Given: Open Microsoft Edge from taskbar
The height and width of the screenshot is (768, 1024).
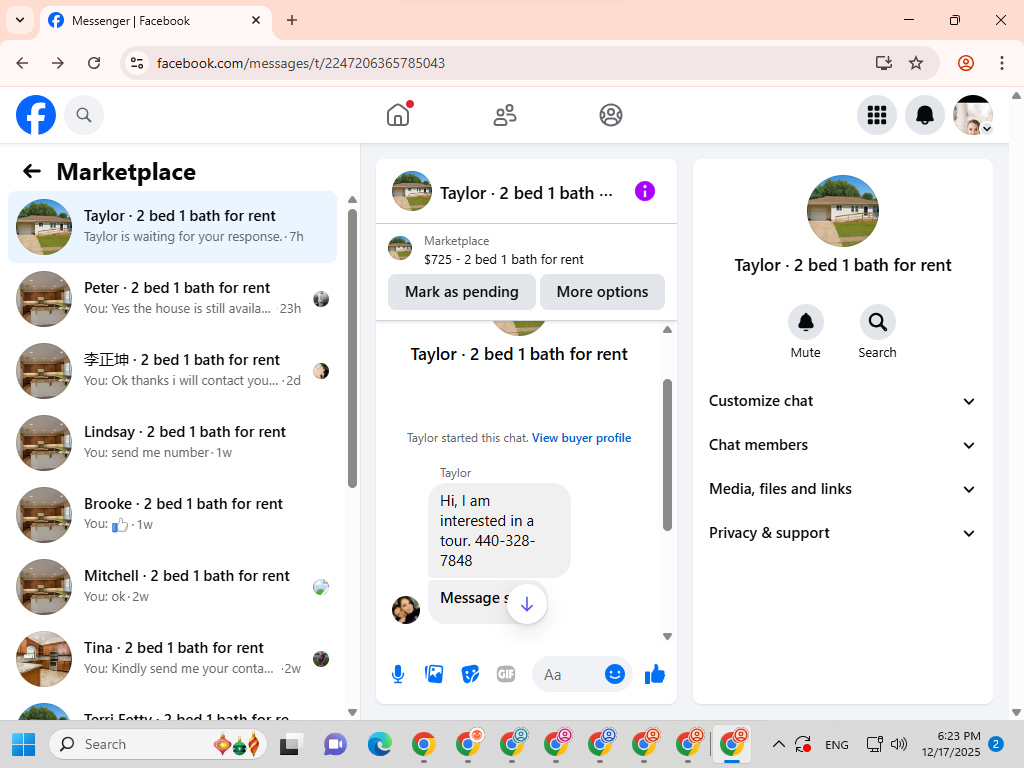Looking at the screenshot, I should 379,744.
